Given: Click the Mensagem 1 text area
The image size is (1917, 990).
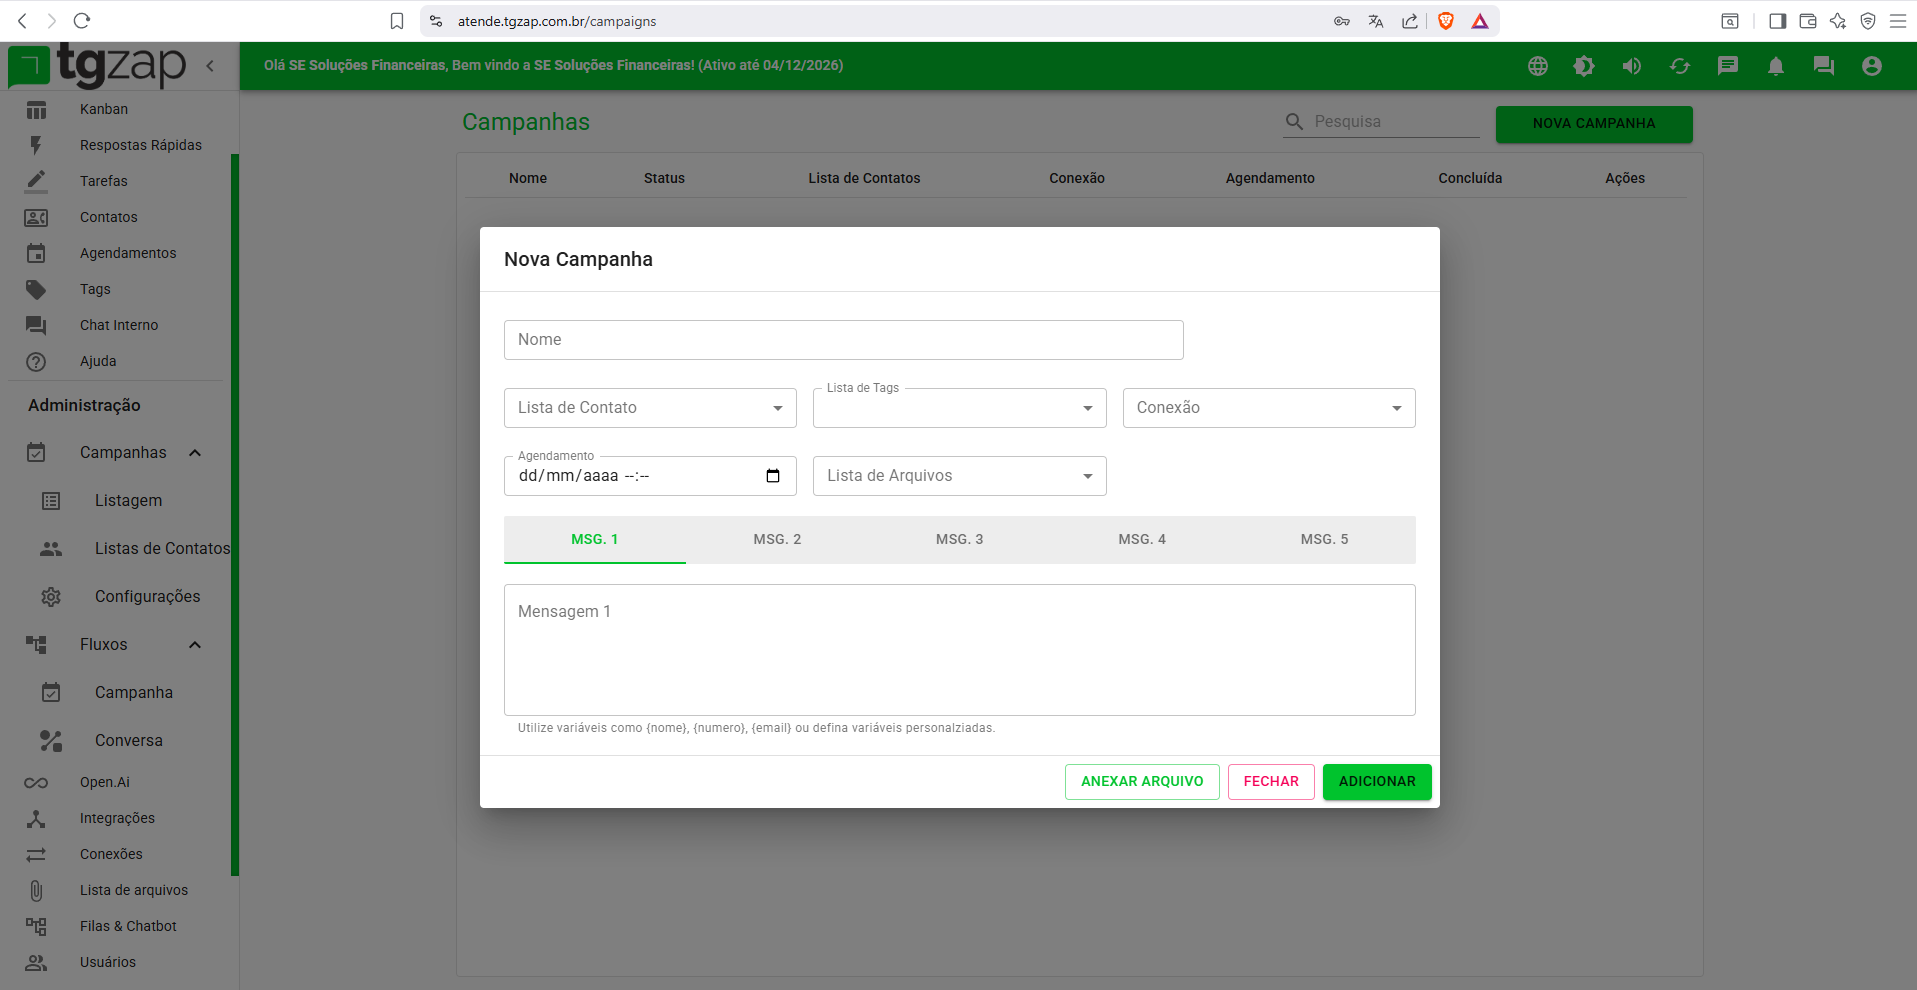Looking at the screenshot, I should 959,650.
